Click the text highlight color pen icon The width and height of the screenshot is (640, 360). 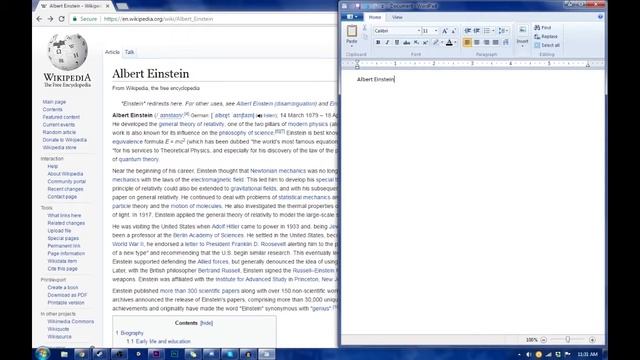click(x=436, y=42)
